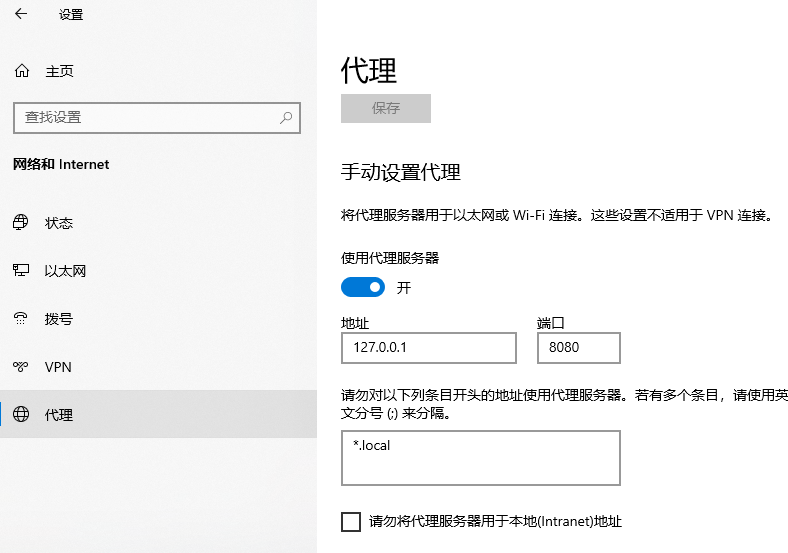This screenshot has width=788, height=553.
Task: Focus the 查找设置 search box
Action: coord(145,117)
